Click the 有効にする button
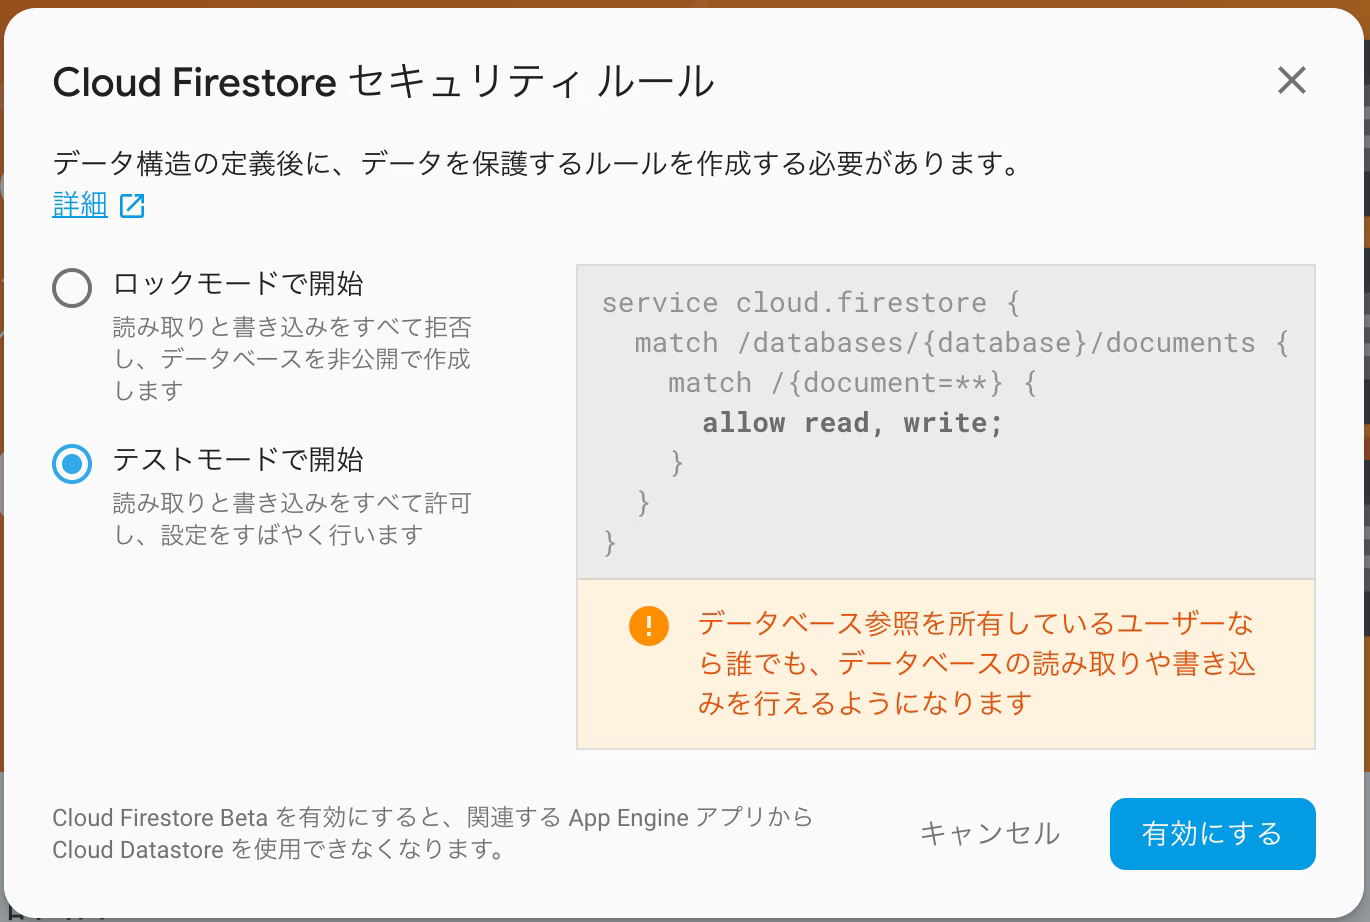Screen dimensions: 1370x922 coord(1212,834)
